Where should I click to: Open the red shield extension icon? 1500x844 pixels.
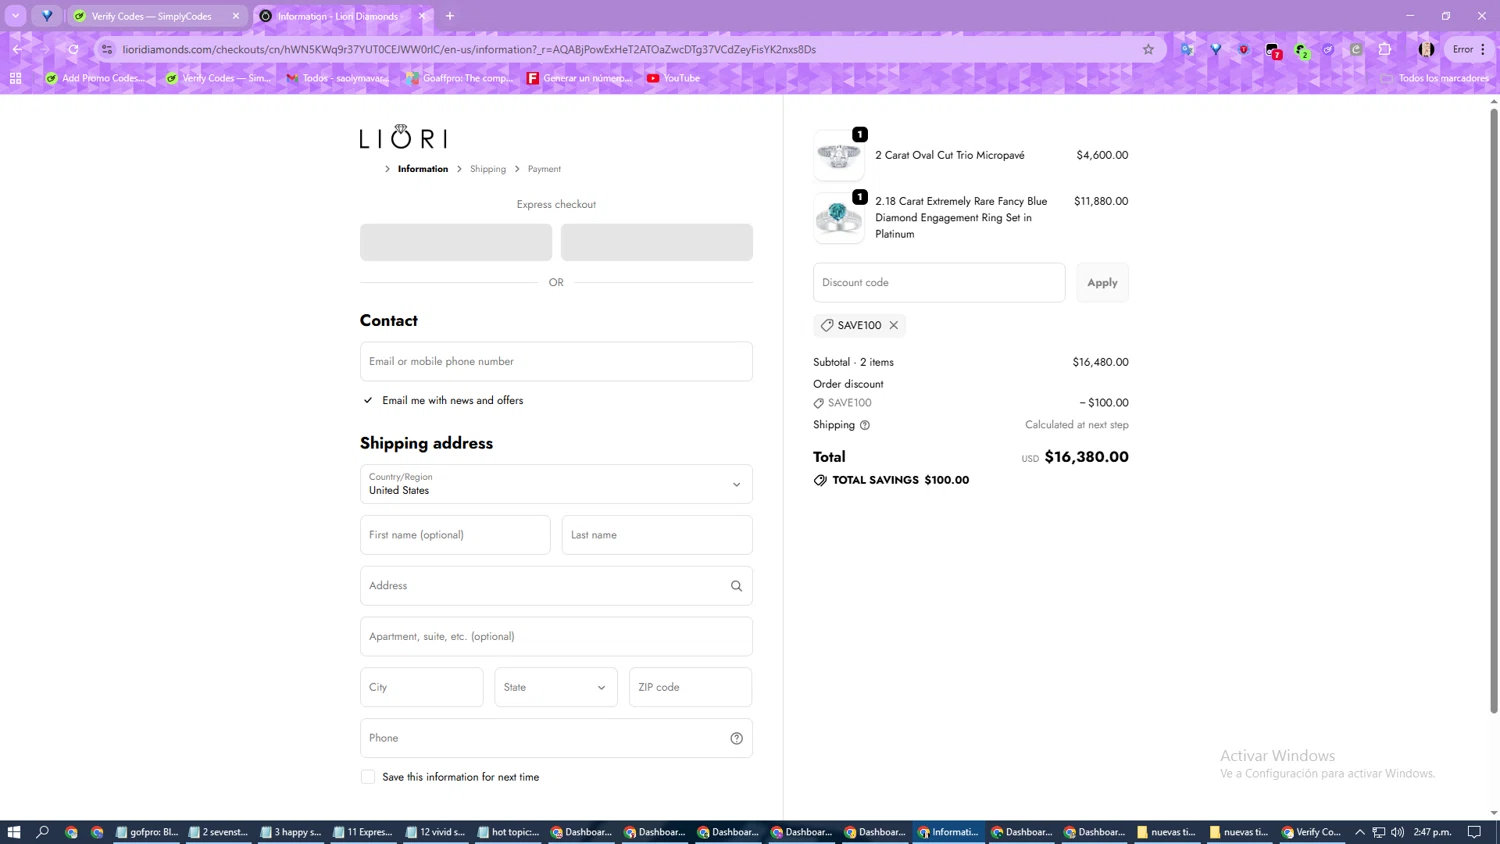[1244, 49]
